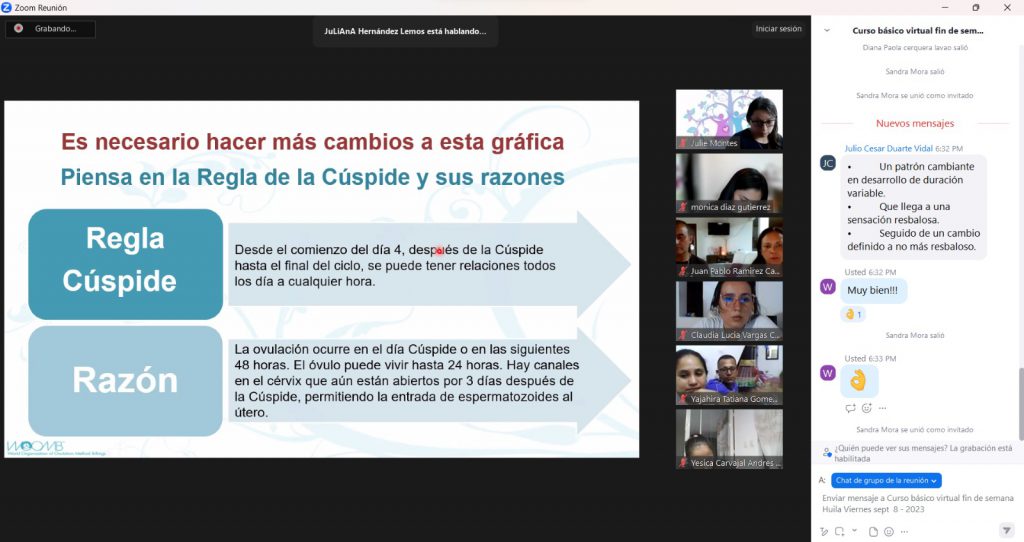Click the Zoom logo in title bar
The width and height of the screenshot is (1024, 542).
point(7,7)
